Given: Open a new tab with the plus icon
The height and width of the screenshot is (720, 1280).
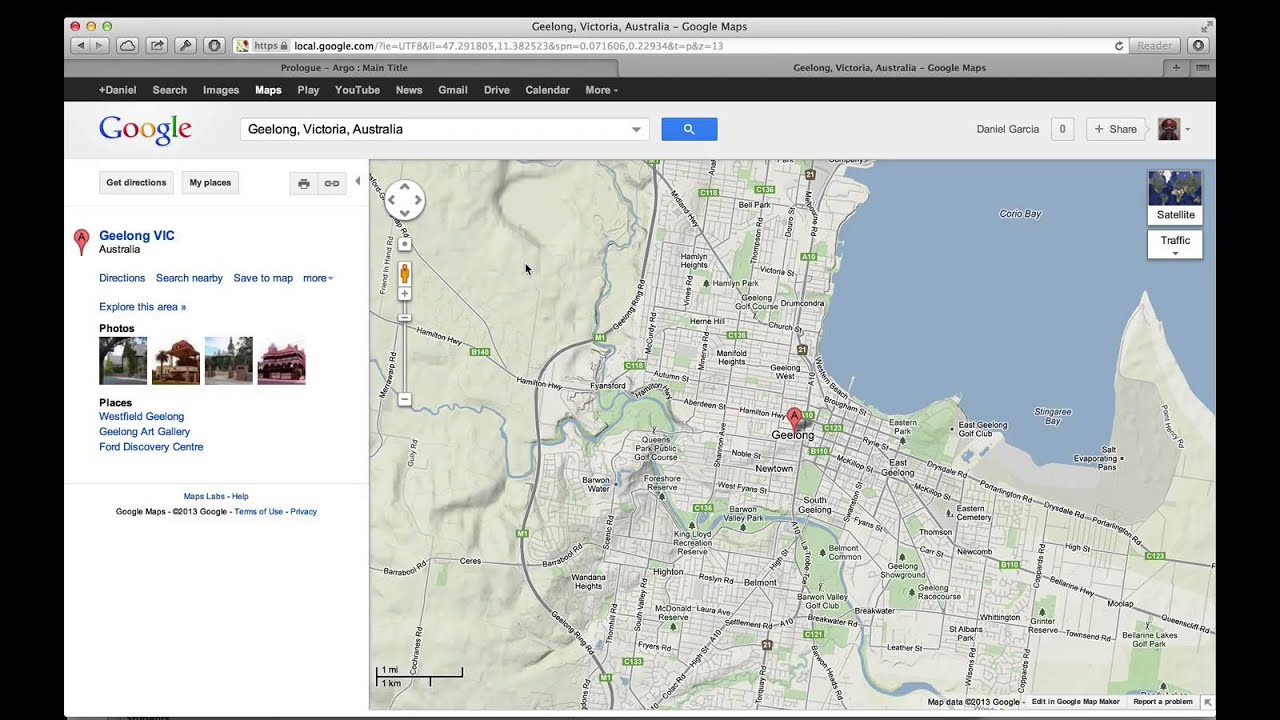Looking at the screenshot, I should click(x=1176, y=68).
